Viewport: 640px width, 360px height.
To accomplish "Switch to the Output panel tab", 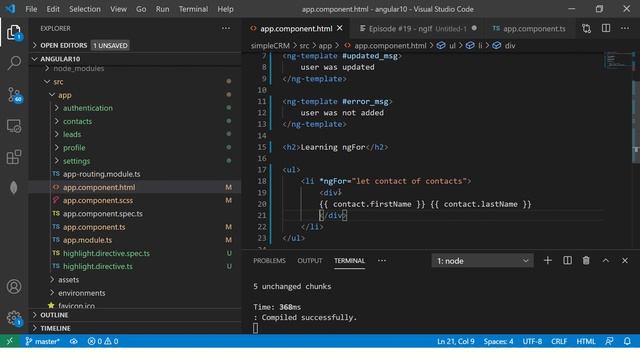I will click(x=310, y=261).
